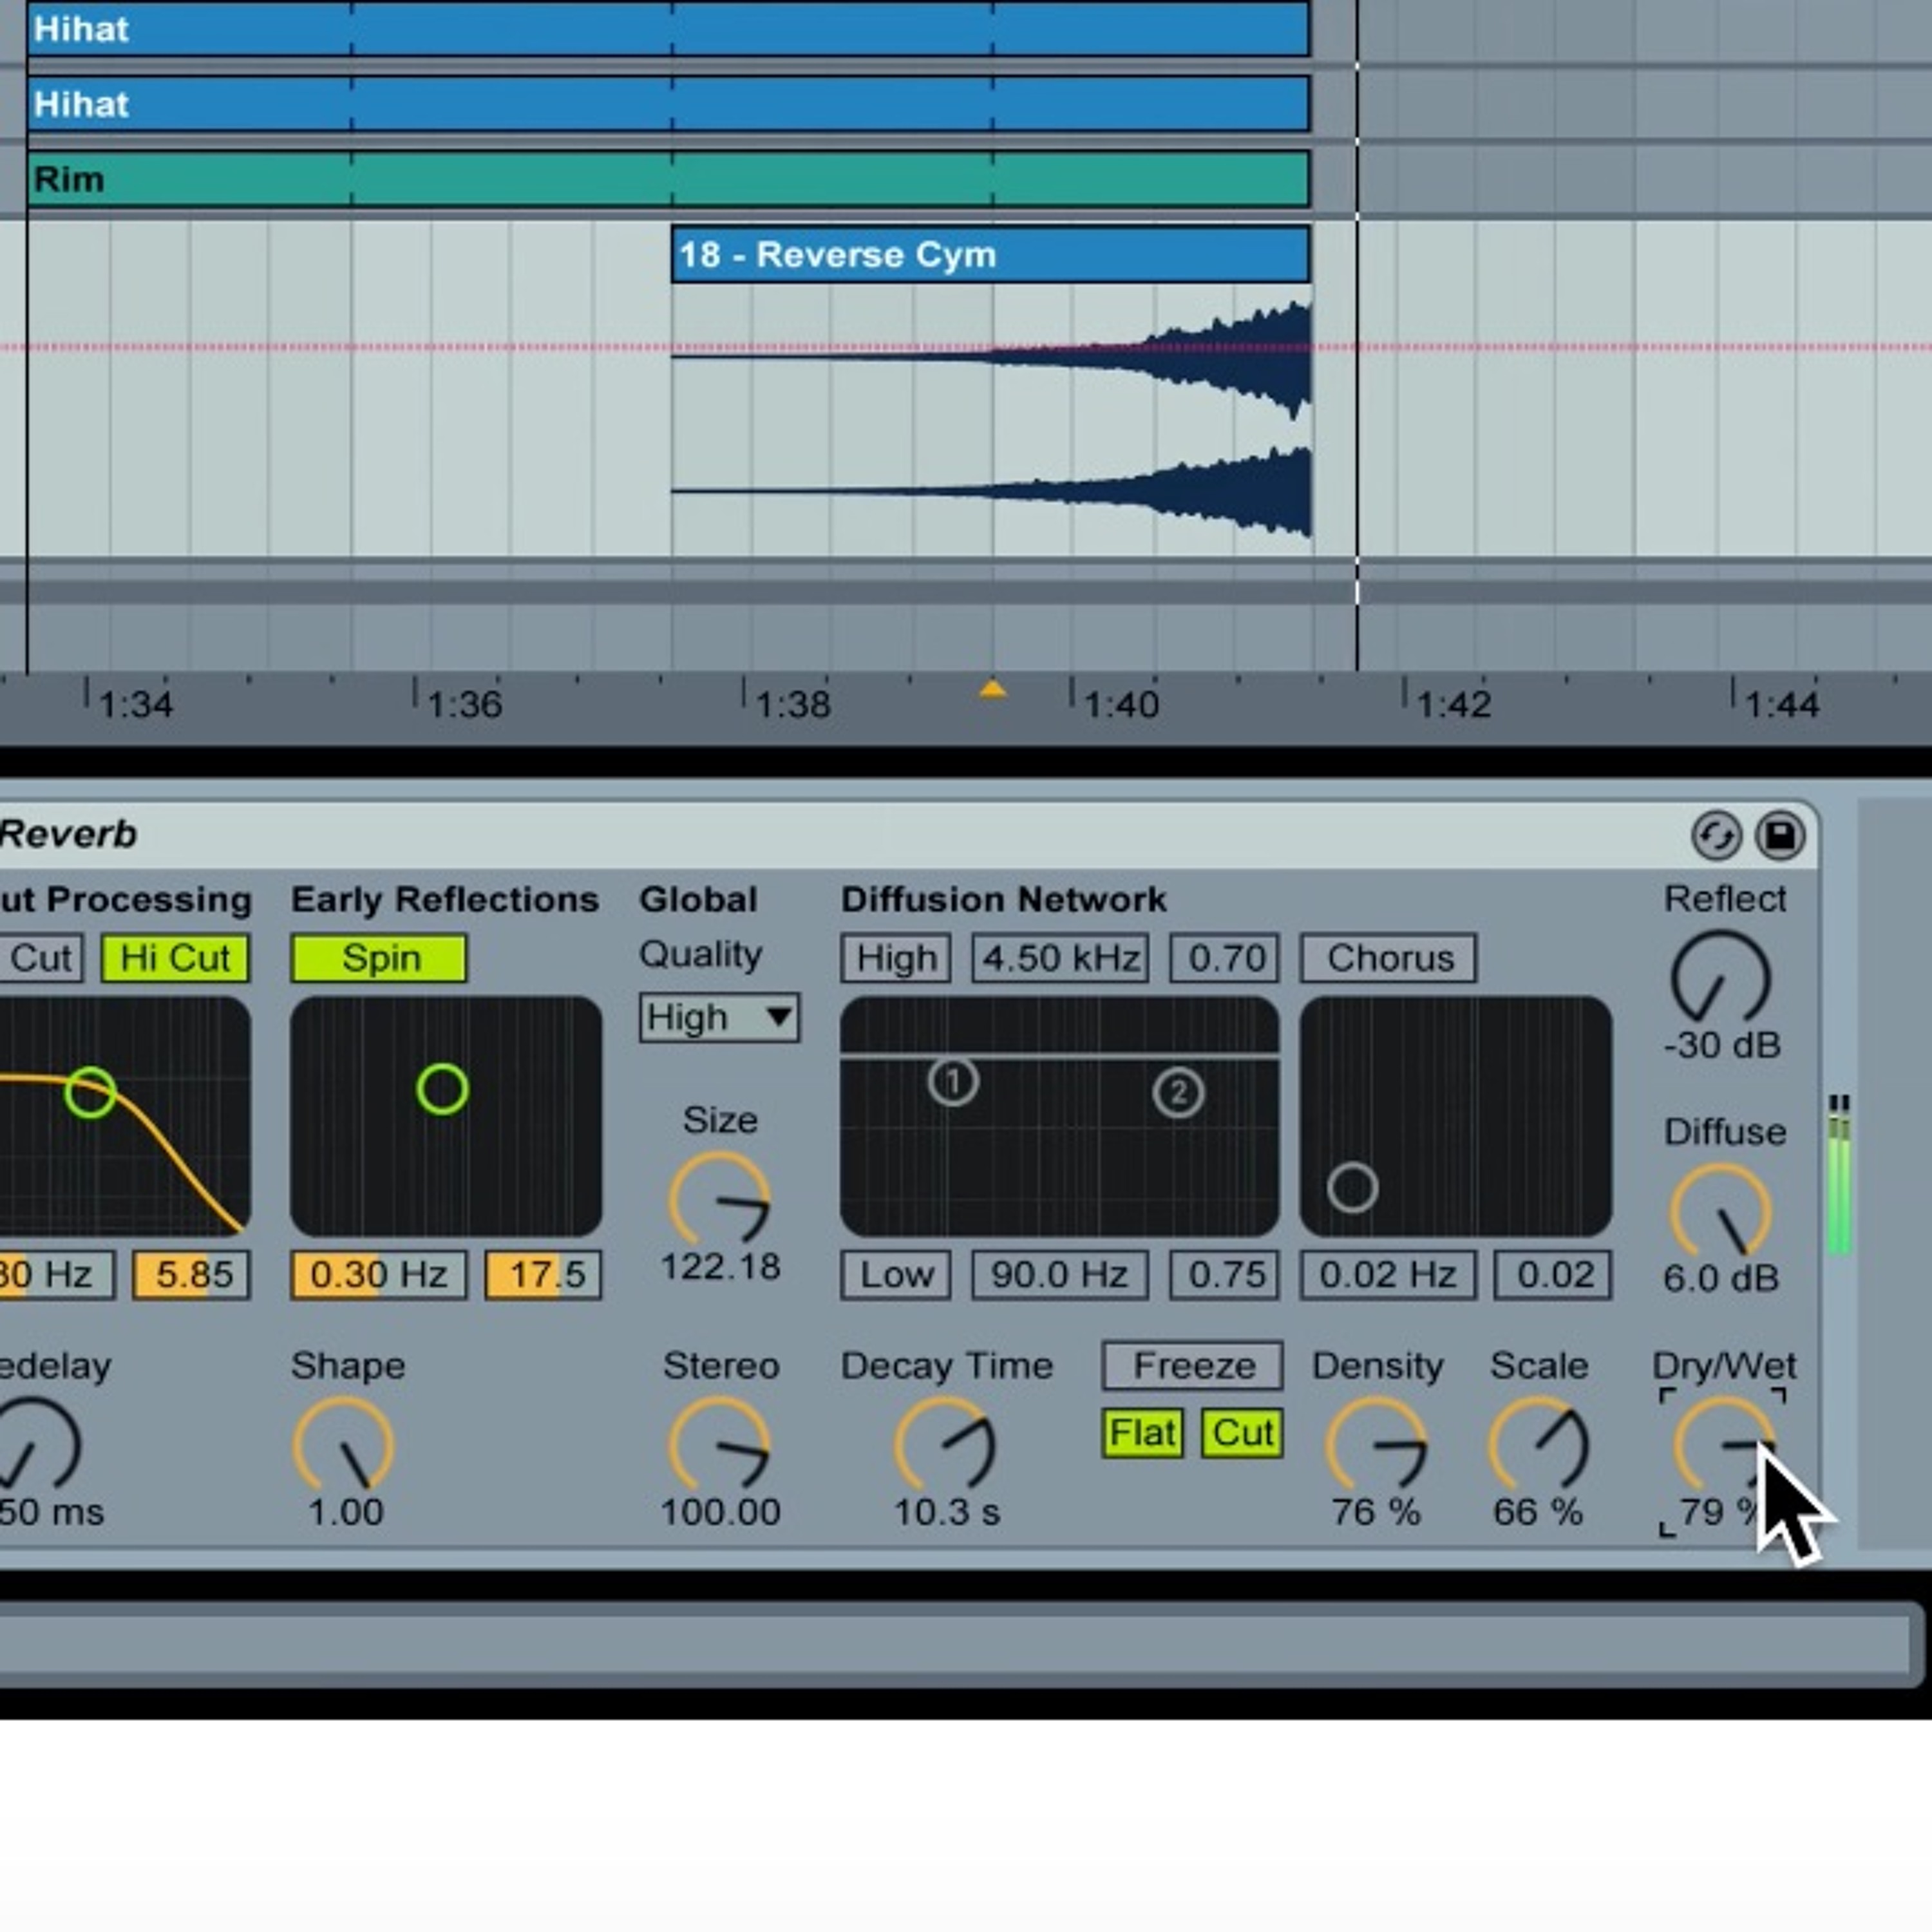The height and width of the screenshot is (1932, 1932).
Task: Open the Quality dropdown set to High
Action: (x=719, y=1018)
